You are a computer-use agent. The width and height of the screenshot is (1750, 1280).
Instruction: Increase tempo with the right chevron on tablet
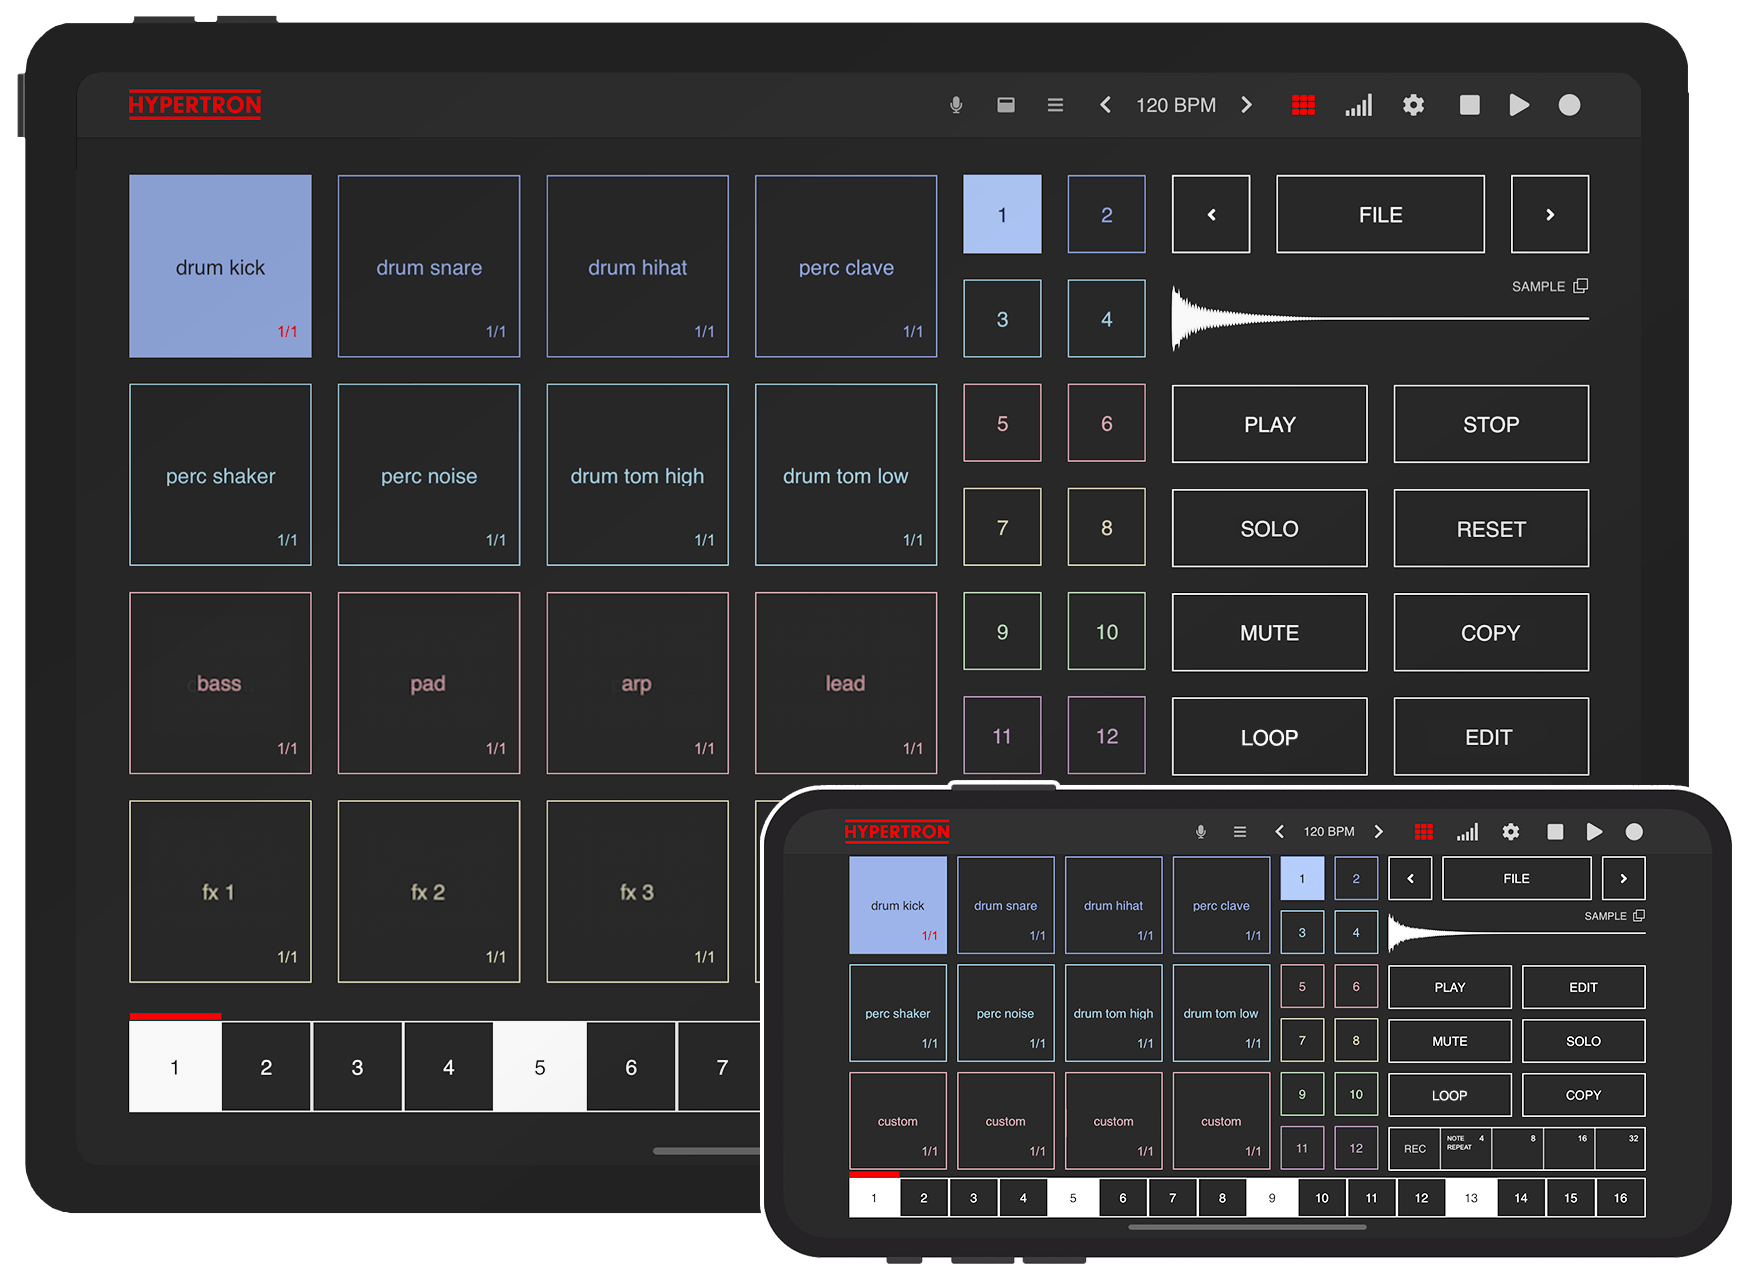(x=1246, y=105)
